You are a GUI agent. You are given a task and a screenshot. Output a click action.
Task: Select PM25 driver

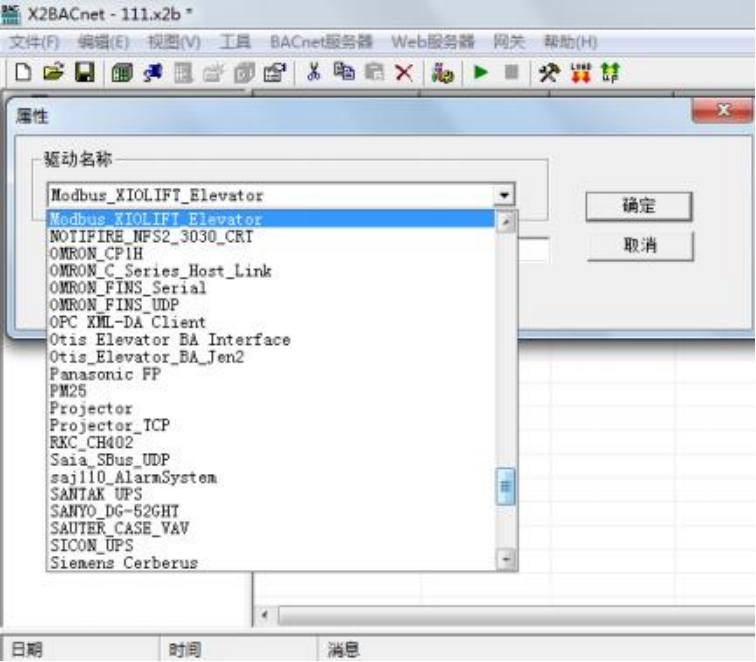click(271, 391)
